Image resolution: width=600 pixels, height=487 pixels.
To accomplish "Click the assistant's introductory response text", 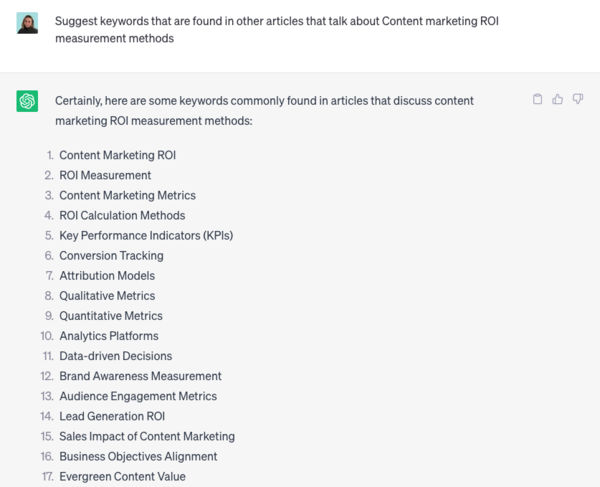I will click(x=264, y=110).
